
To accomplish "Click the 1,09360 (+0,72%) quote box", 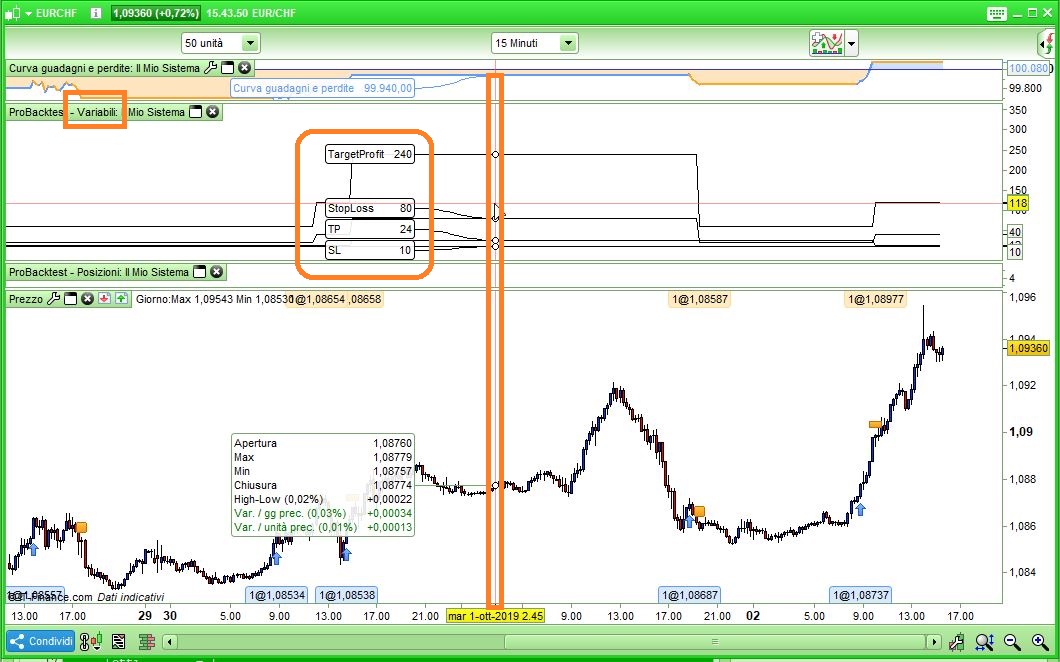I will [x=156, y=13].
